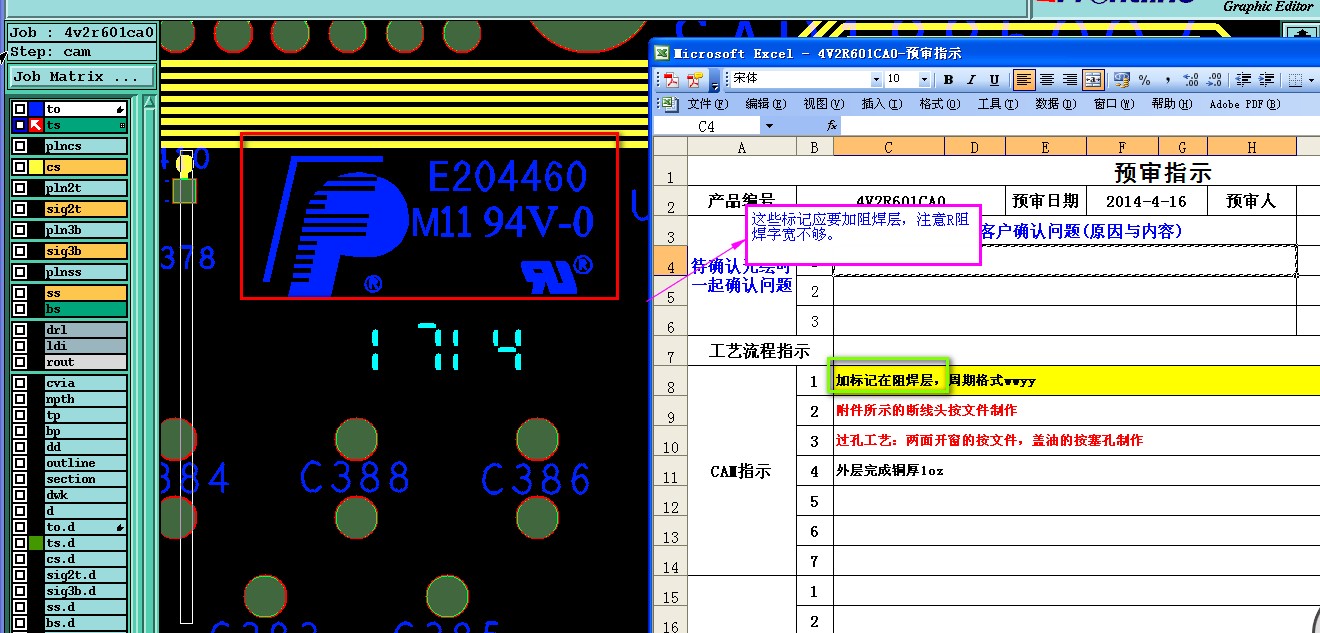Image resolution: width=1320 pixels, height=633 pixels.
Task: Open the Adobe PDF(B) menu
Action: (x=1244, y=104)
